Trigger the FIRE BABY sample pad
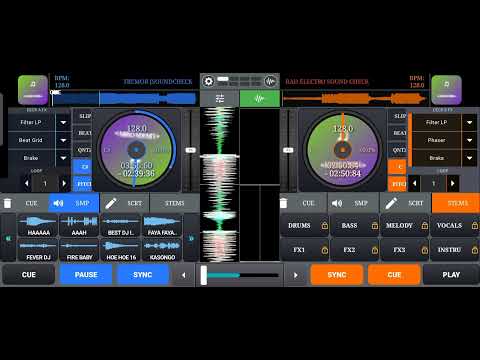 point(79,250)
